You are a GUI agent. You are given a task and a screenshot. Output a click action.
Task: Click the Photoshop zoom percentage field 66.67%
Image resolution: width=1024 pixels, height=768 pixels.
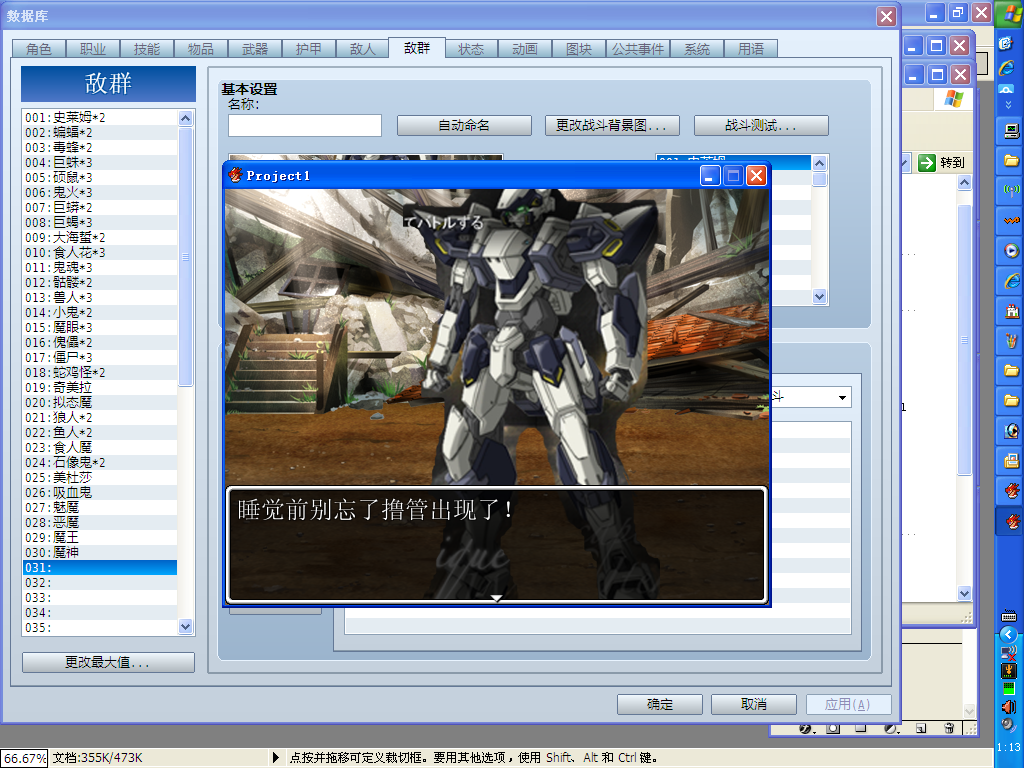[24, 758]
